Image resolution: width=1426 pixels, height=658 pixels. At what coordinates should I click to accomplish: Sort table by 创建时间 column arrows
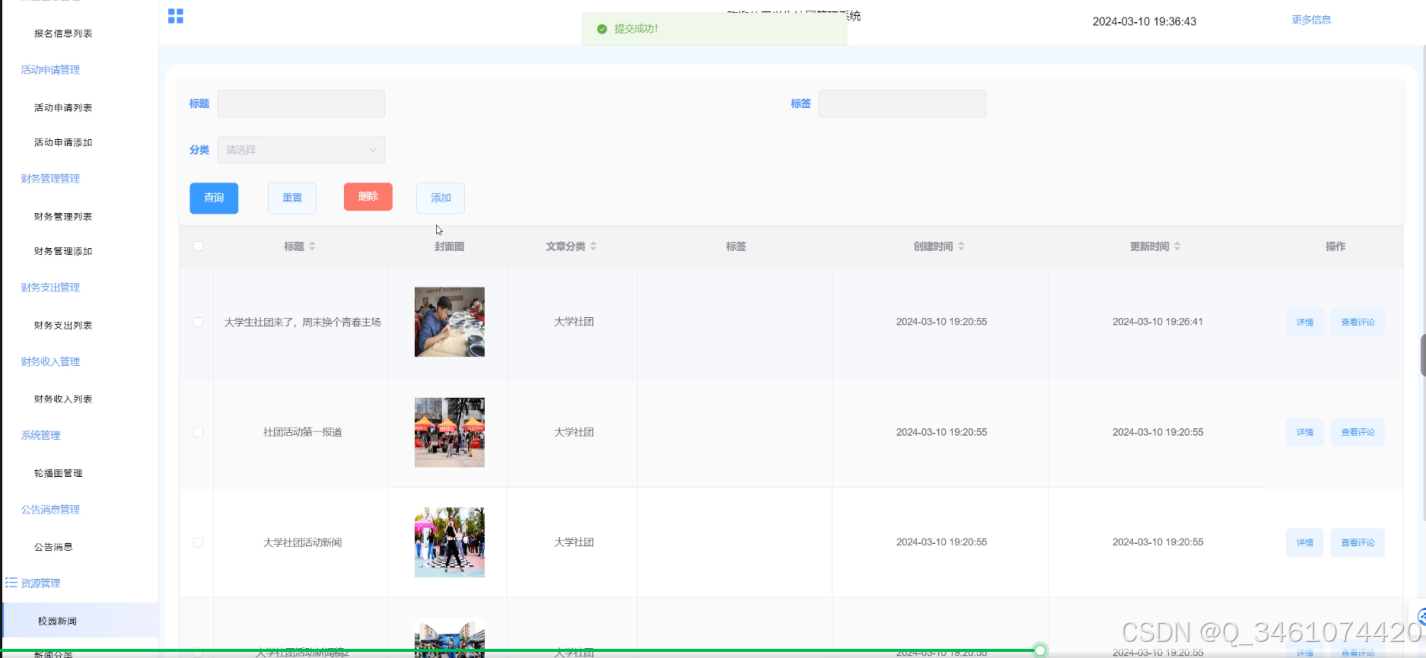(x=962, y=246)
